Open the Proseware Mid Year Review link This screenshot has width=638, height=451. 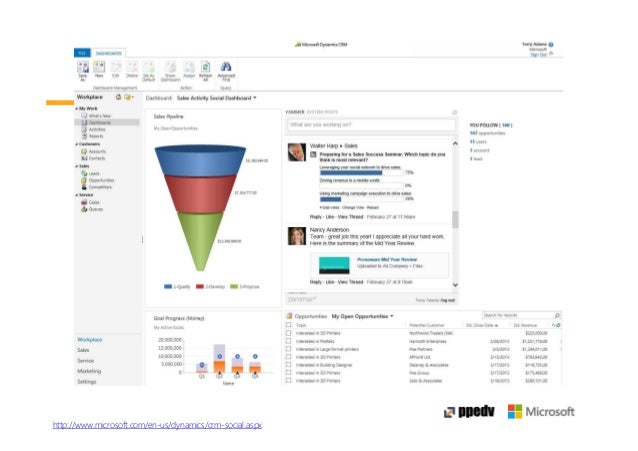point(387,259)
